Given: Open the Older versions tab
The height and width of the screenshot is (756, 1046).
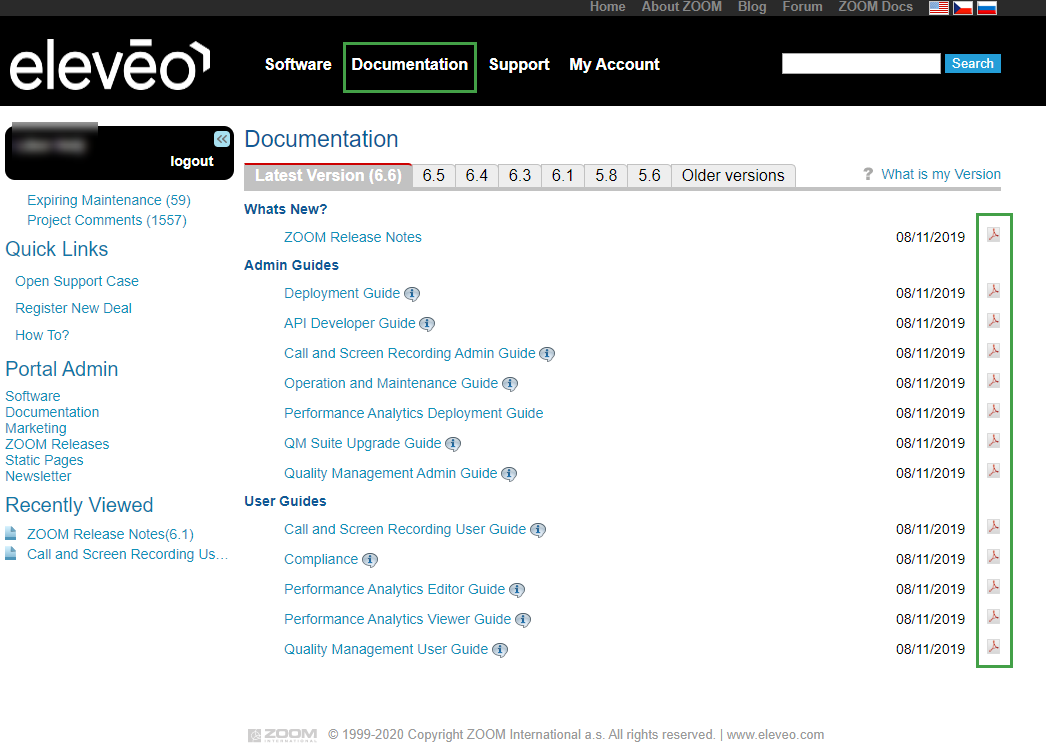Looking at the screenshot, I should tap(733, 176).
